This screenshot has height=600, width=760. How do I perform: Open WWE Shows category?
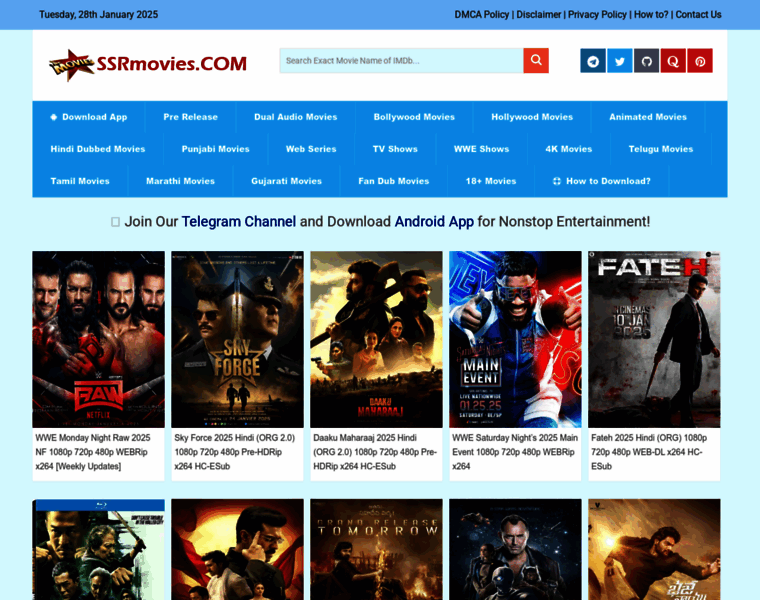[x=481, y=149]
